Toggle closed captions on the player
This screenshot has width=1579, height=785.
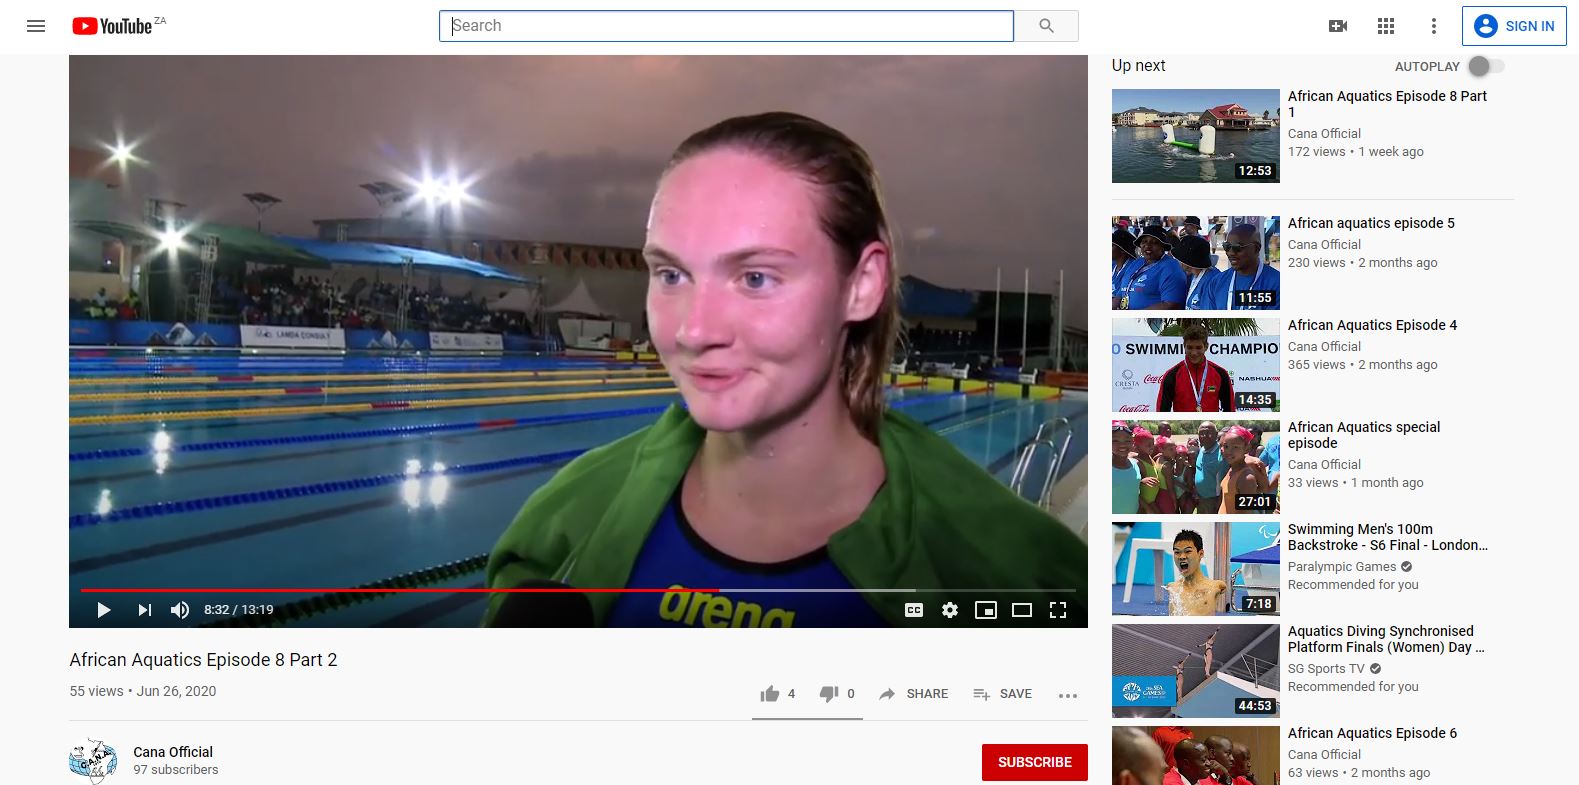point(914,610)
